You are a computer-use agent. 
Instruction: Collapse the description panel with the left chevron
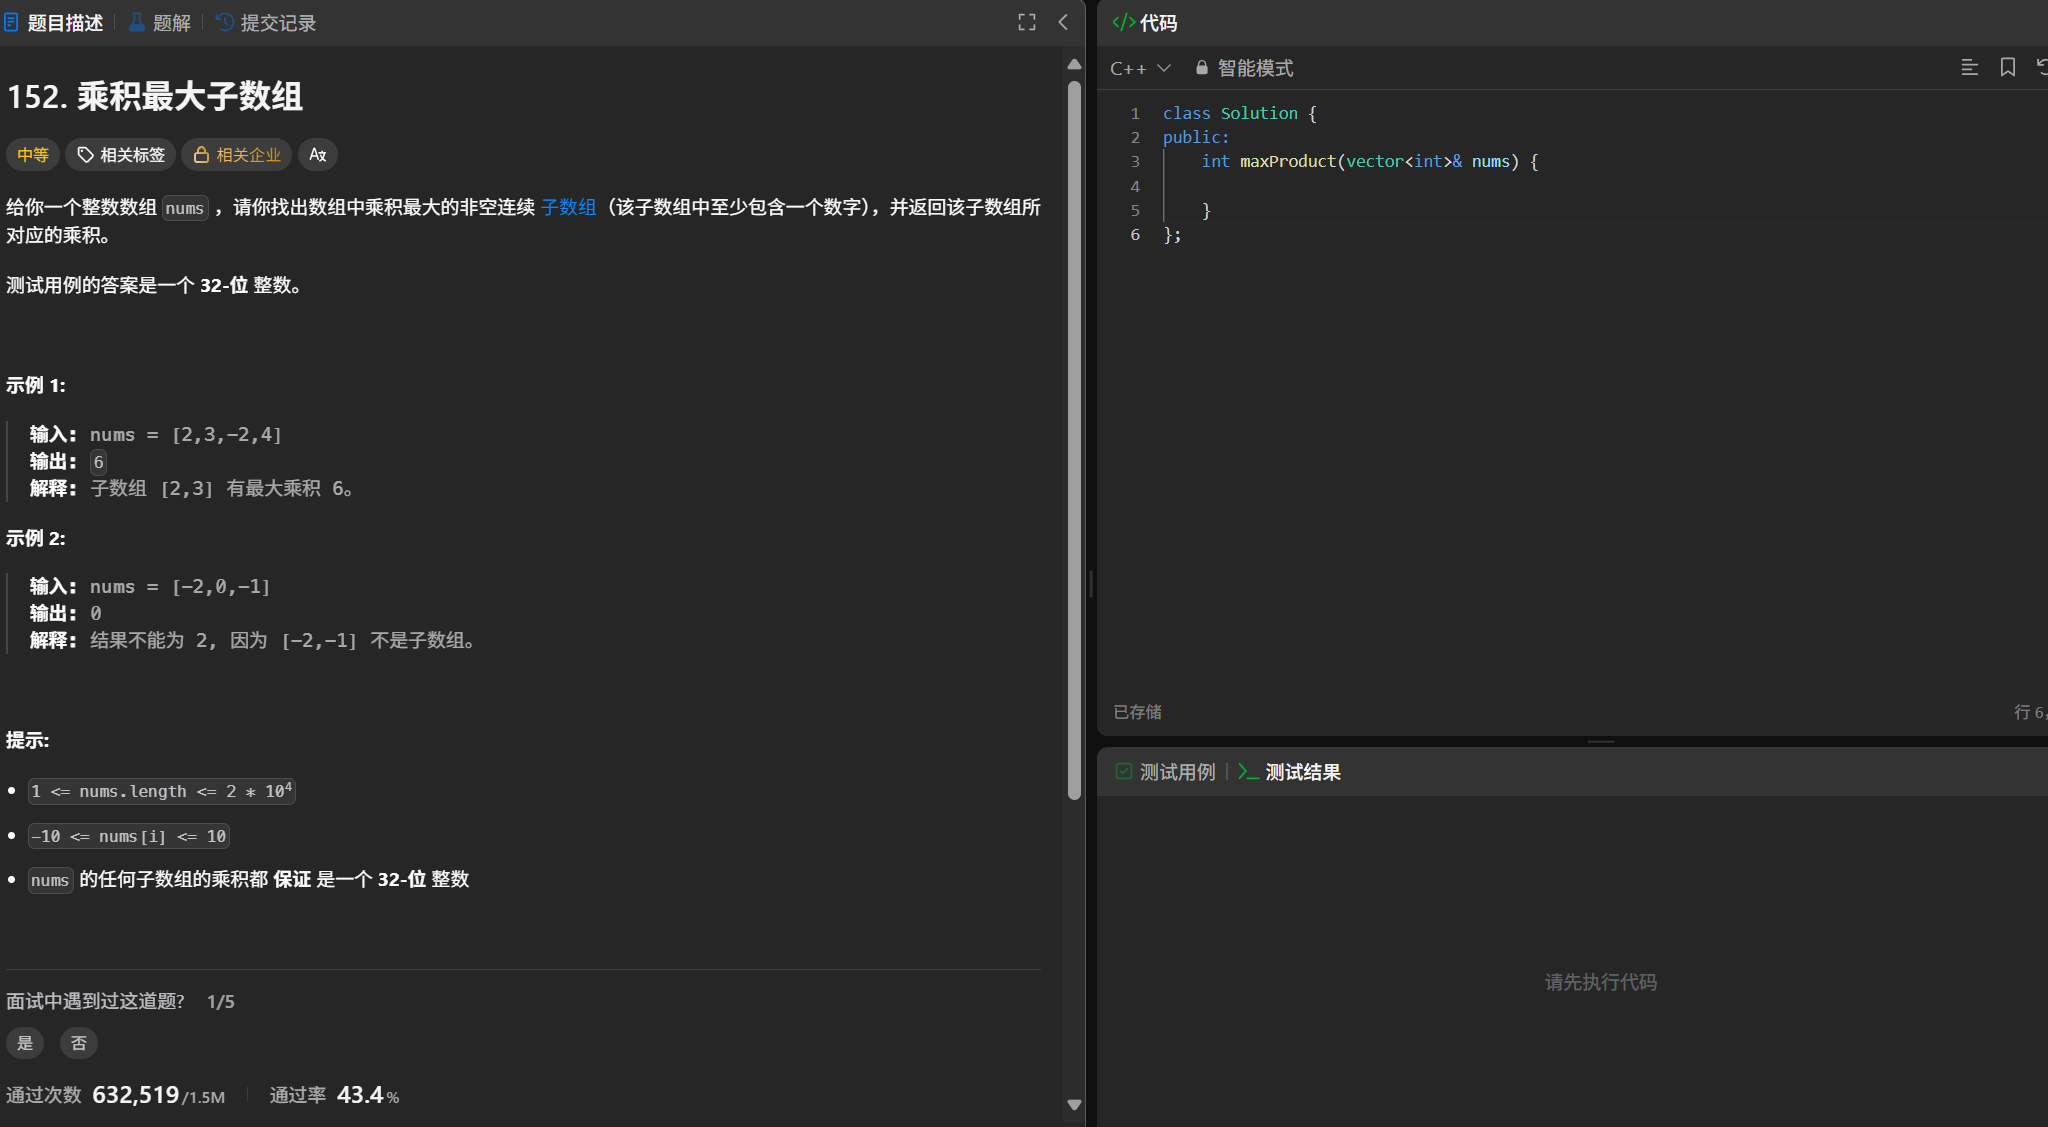coord(1063,22)
